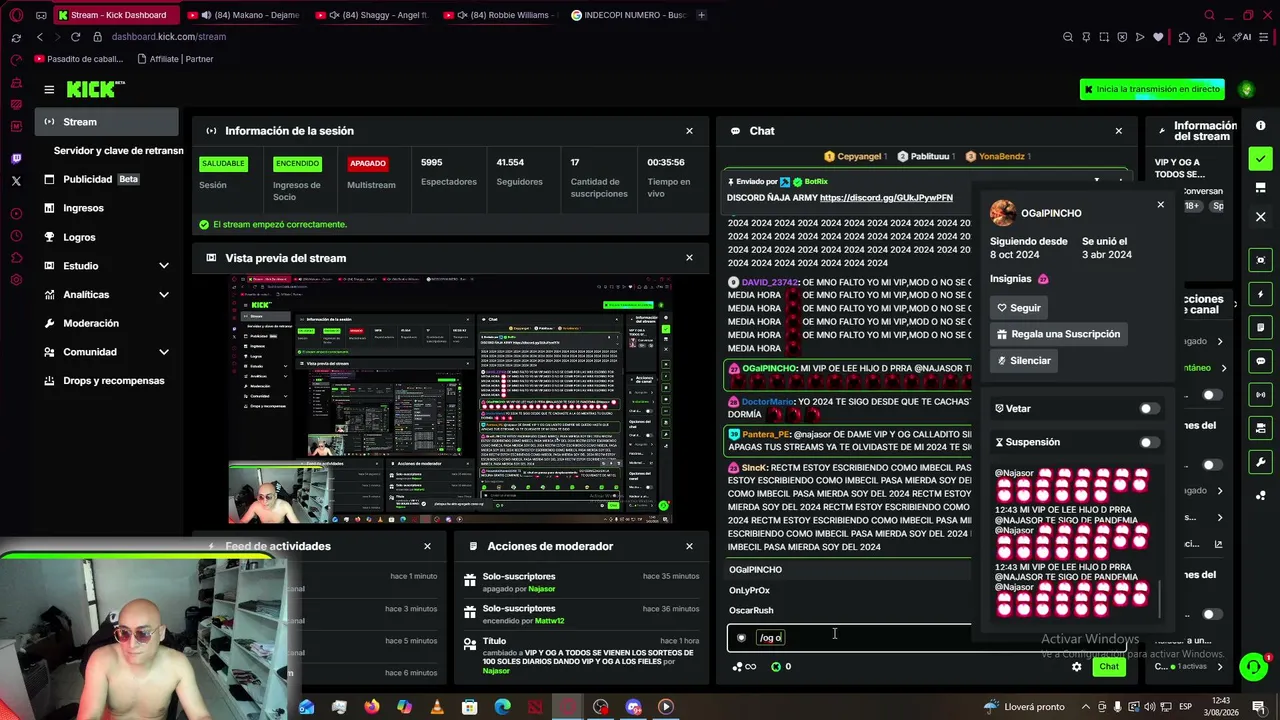Close Vista previa del stream panel

(689, 258)
